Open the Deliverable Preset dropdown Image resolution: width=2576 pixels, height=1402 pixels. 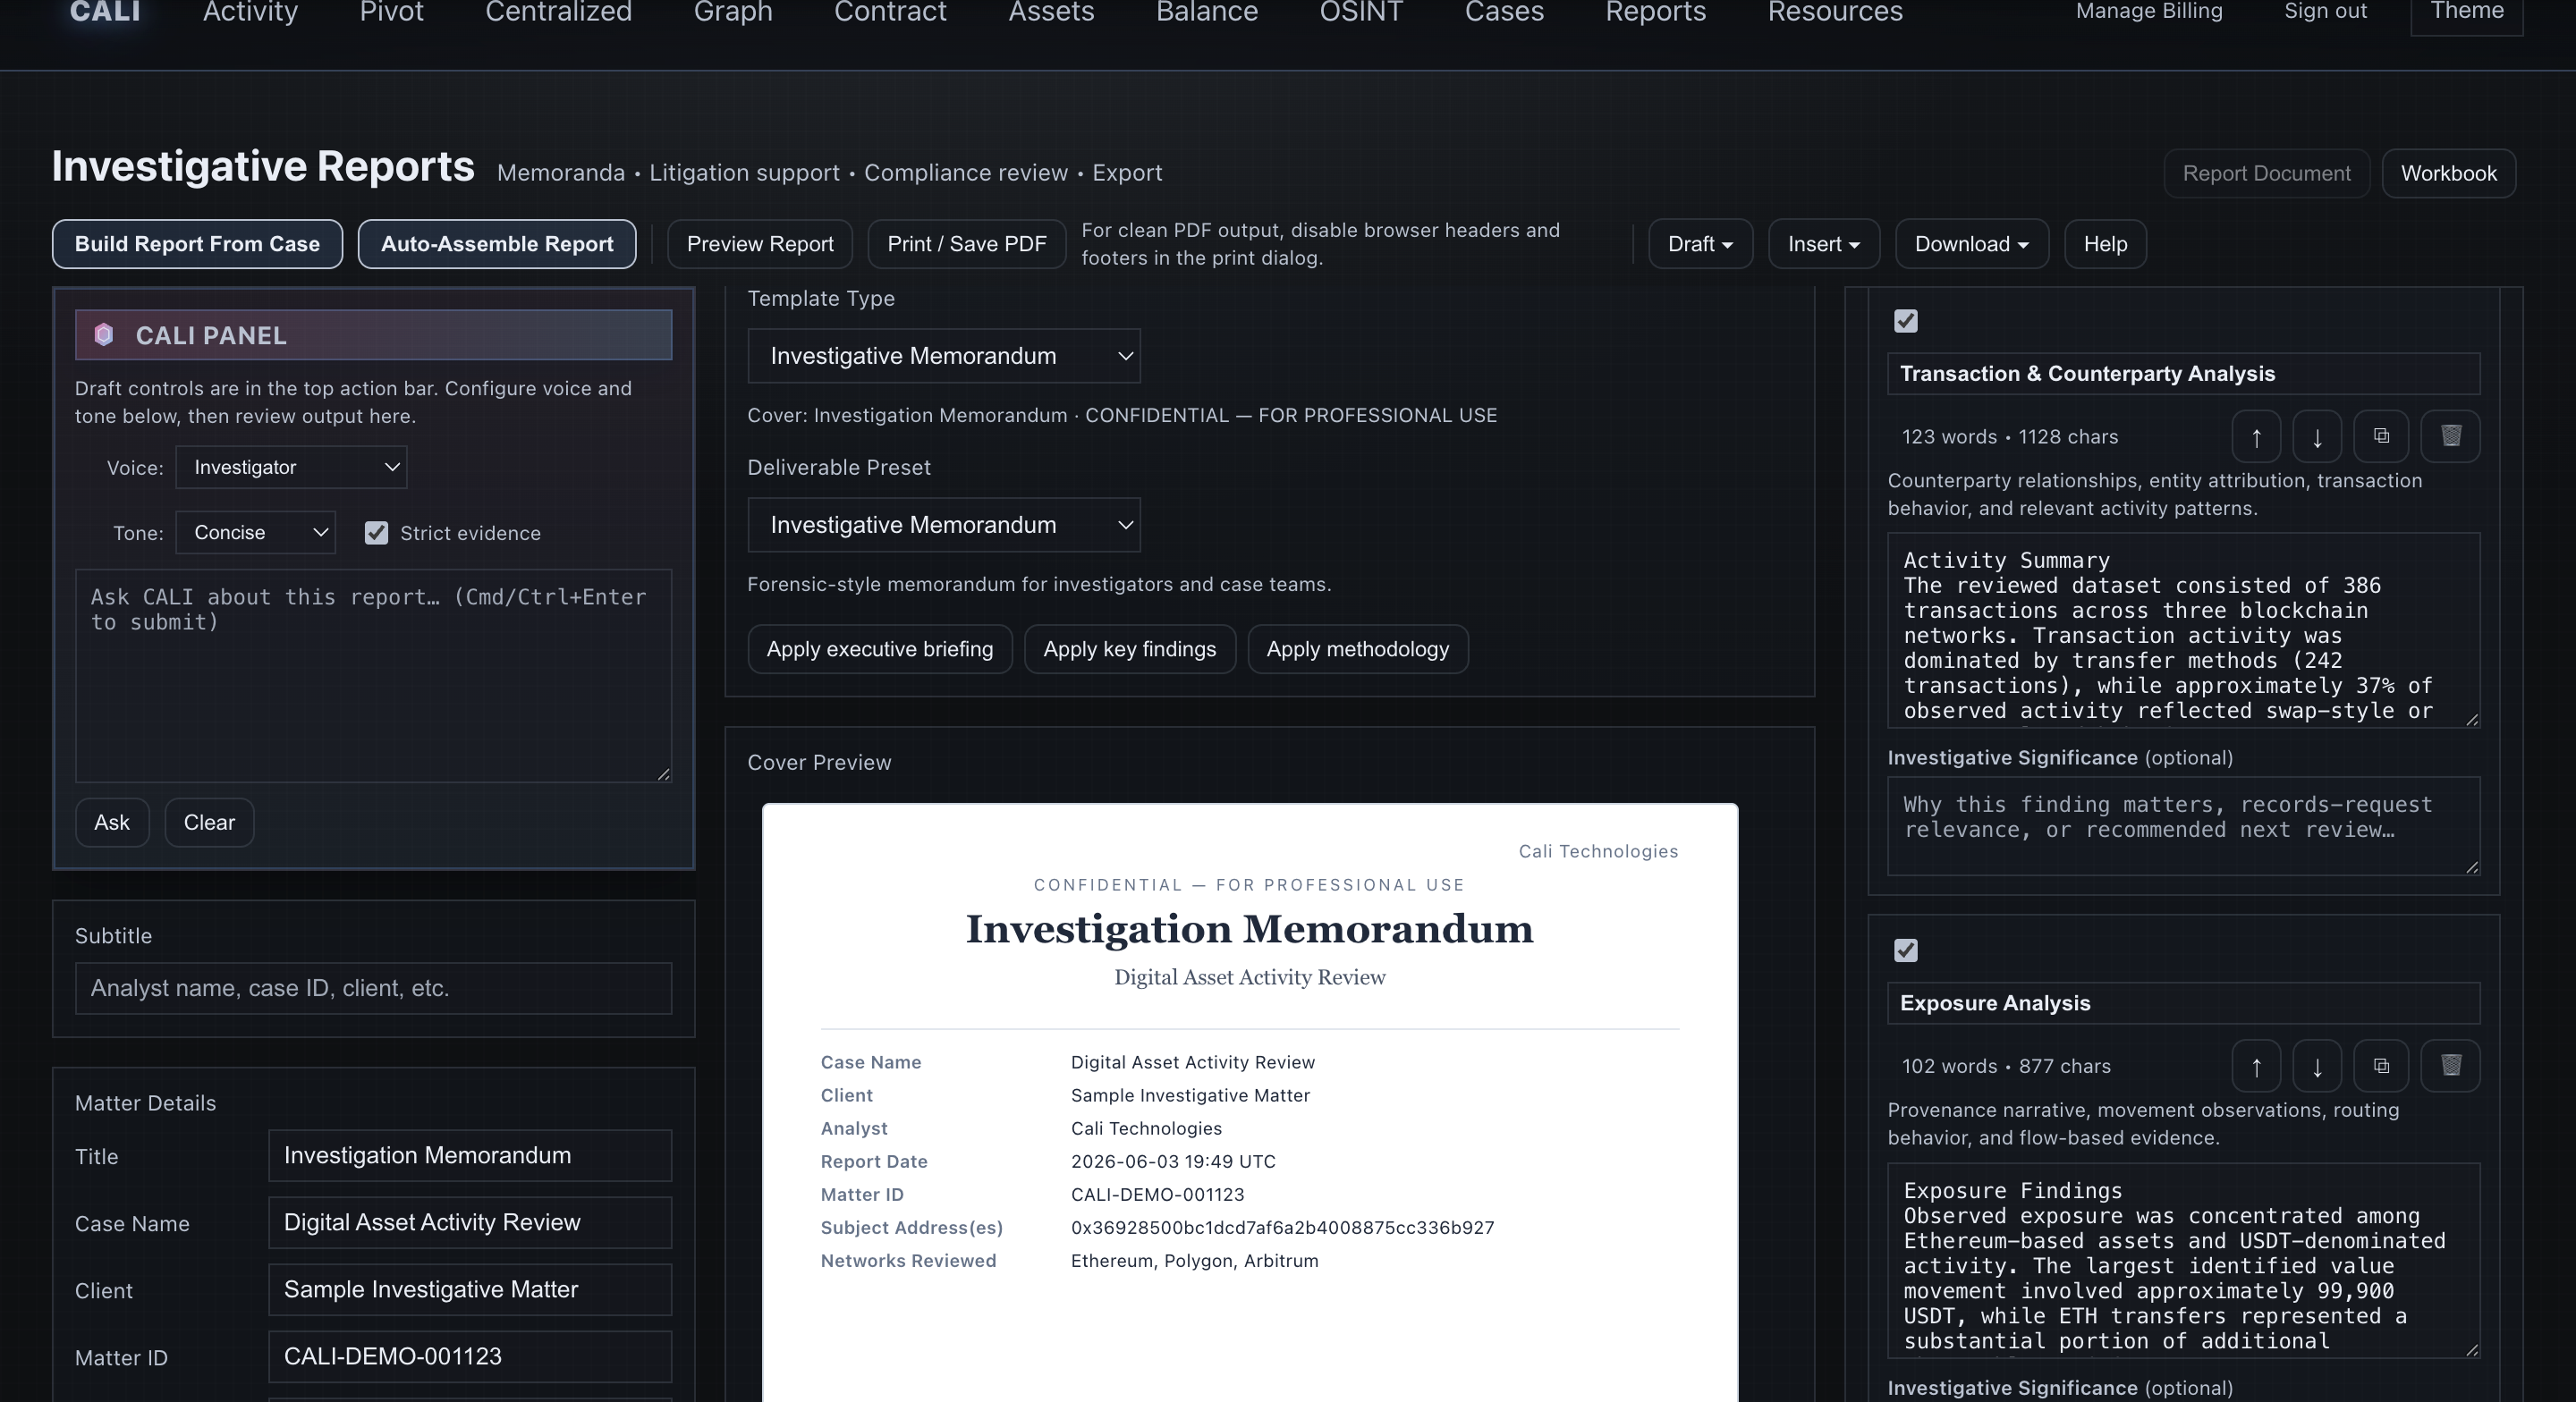[x=944, y=525]
